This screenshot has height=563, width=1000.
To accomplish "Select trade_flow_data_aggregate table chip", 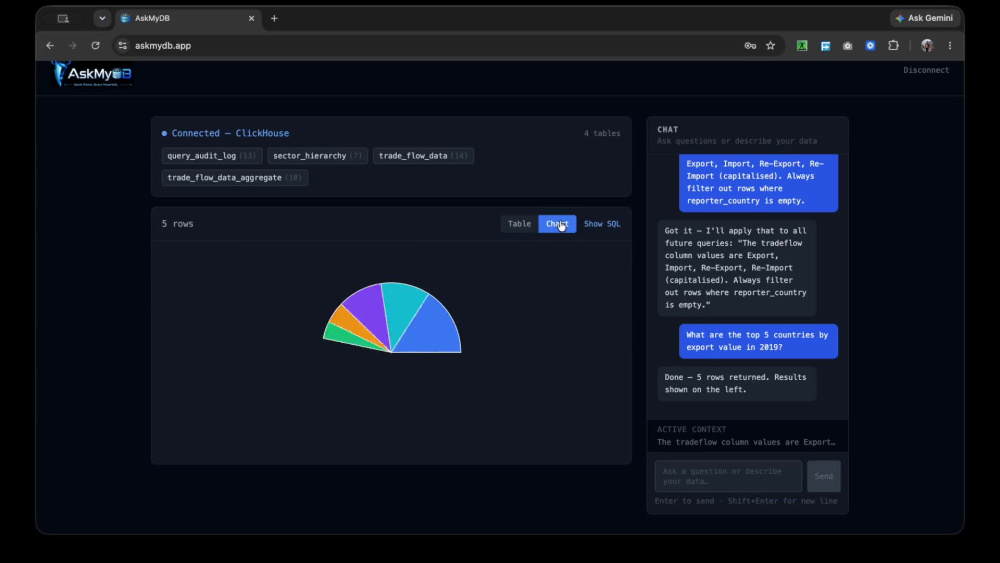I will pos(235,178).
